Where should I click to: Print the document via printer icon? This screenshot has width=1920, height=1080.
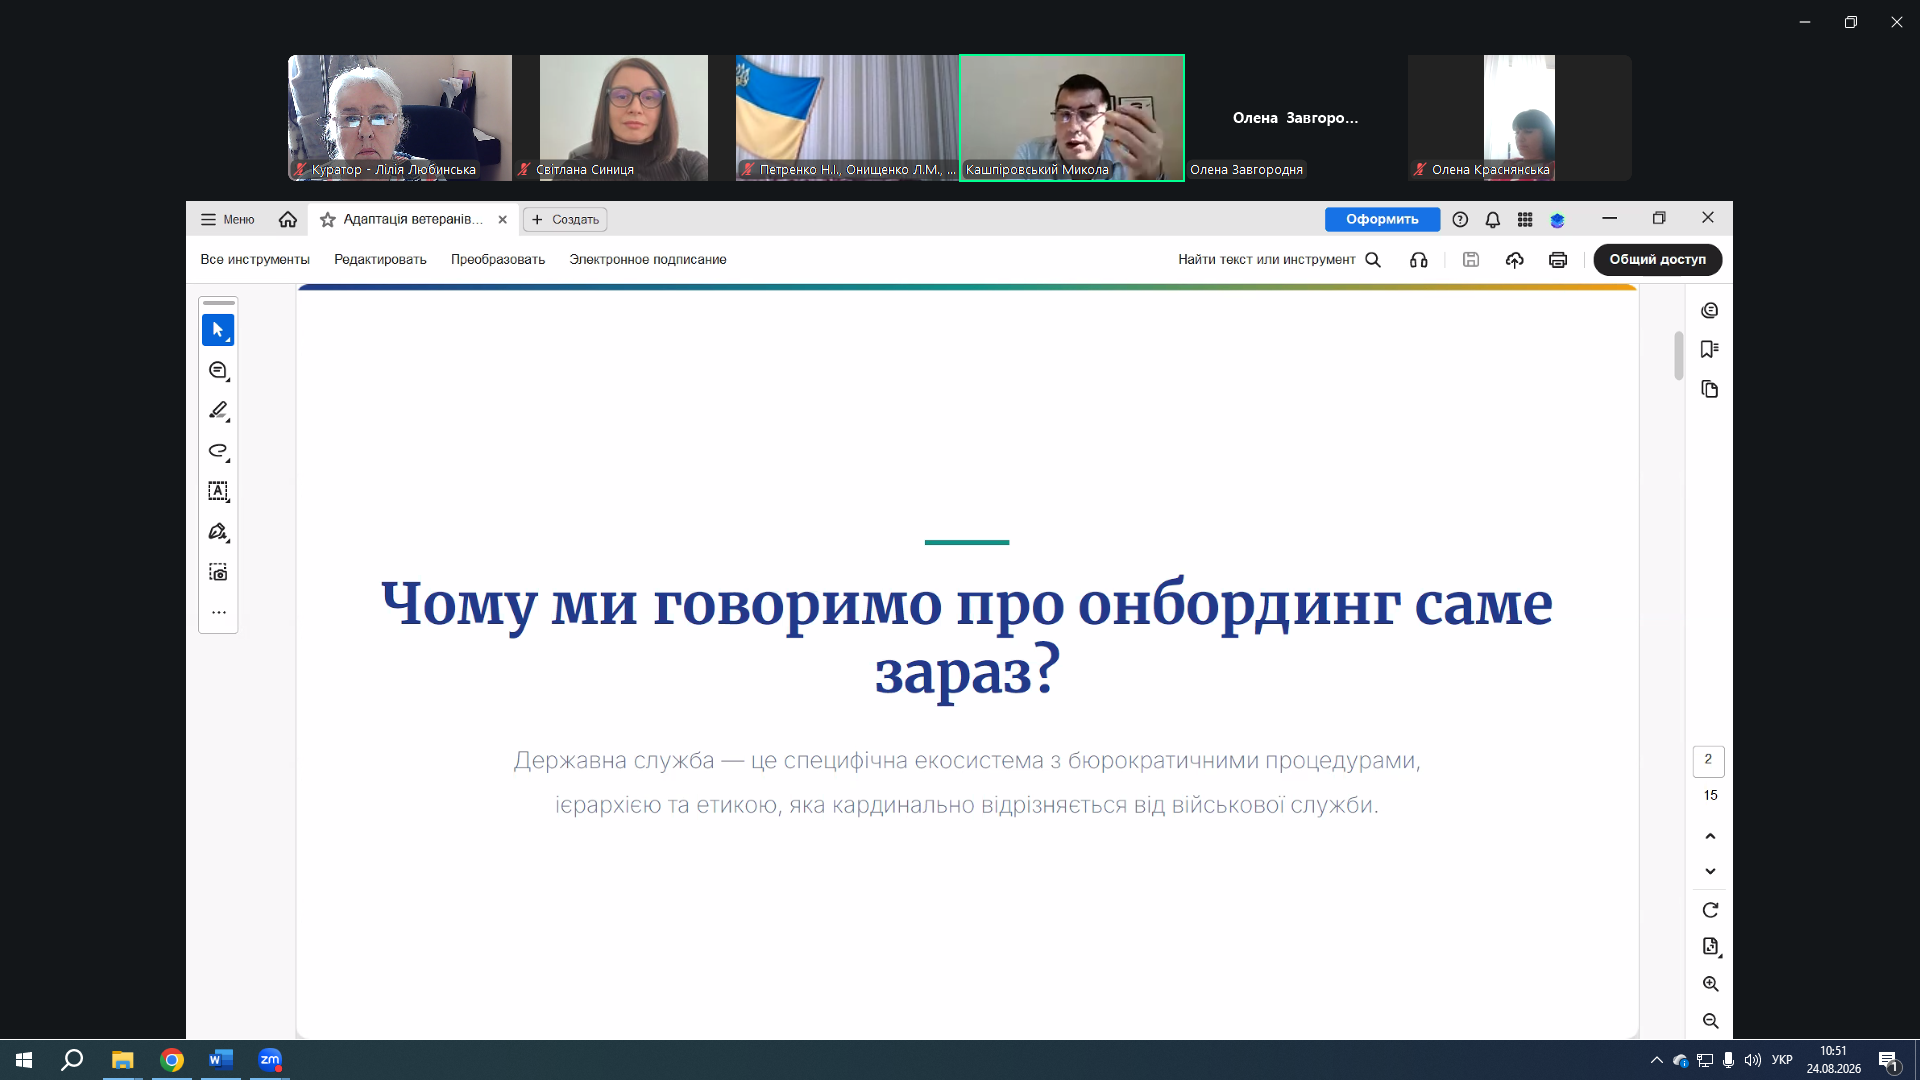pos(1557,260)
